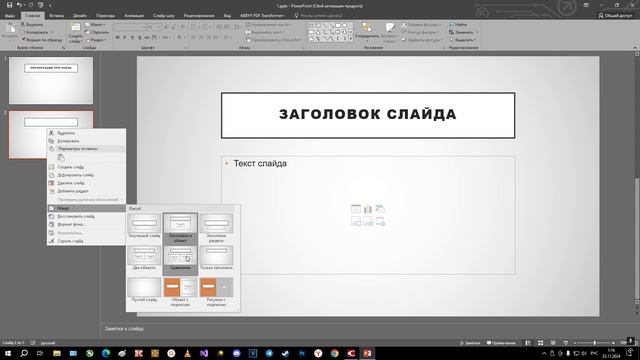Open the Windows Start menu
Screen dimensions: 640x360
tap(8, 353)
